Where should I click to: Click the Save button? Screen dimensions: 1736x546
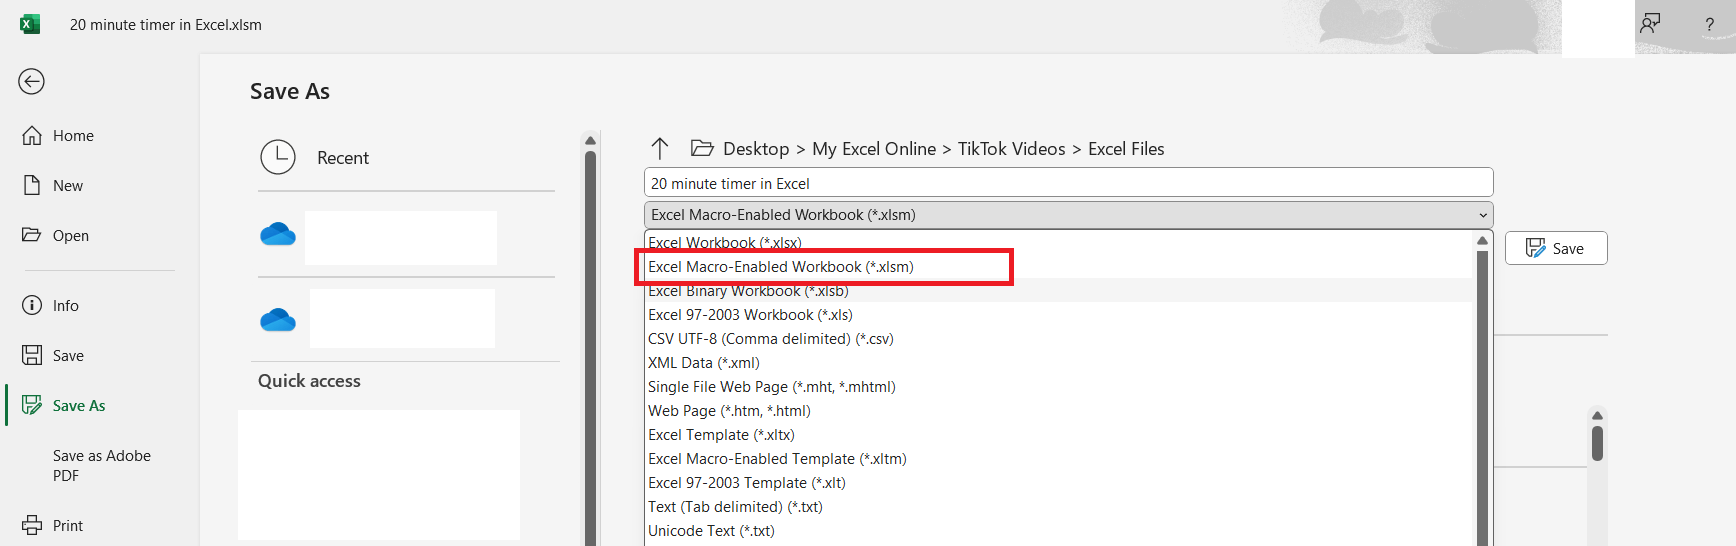(1556, 249)
